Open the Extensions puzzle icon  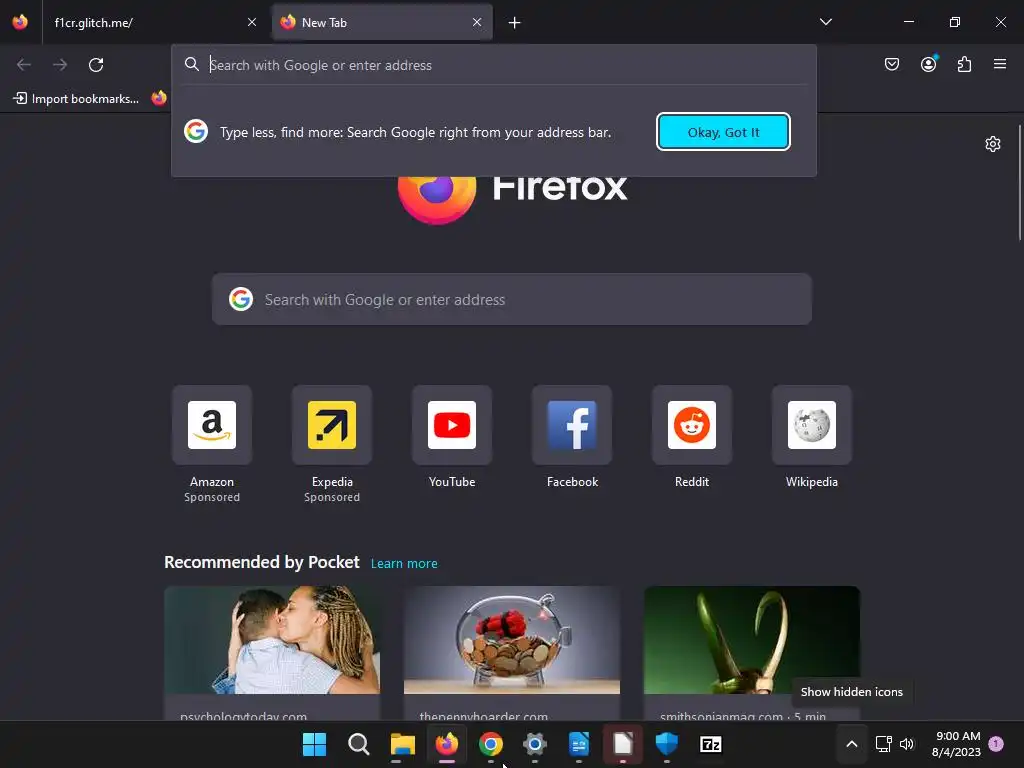964,64
